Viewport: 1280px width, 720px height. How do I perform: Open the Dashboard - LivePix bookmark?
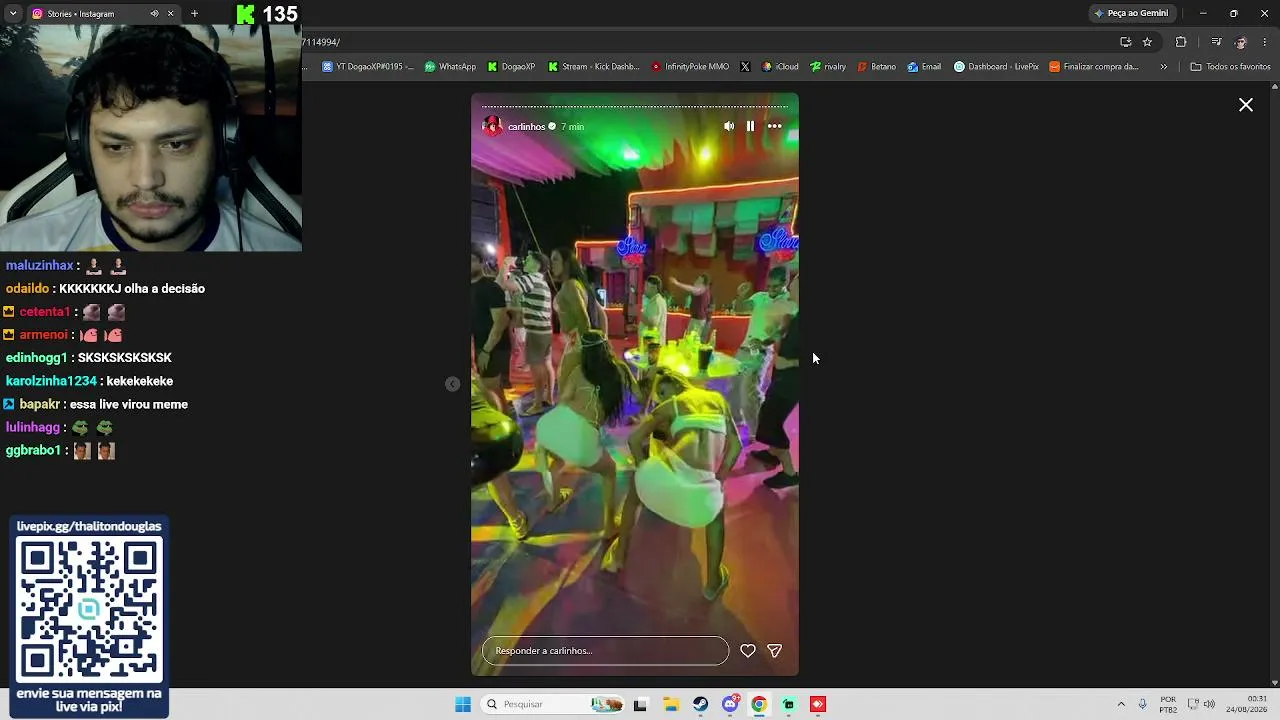(x=996, y=67)
